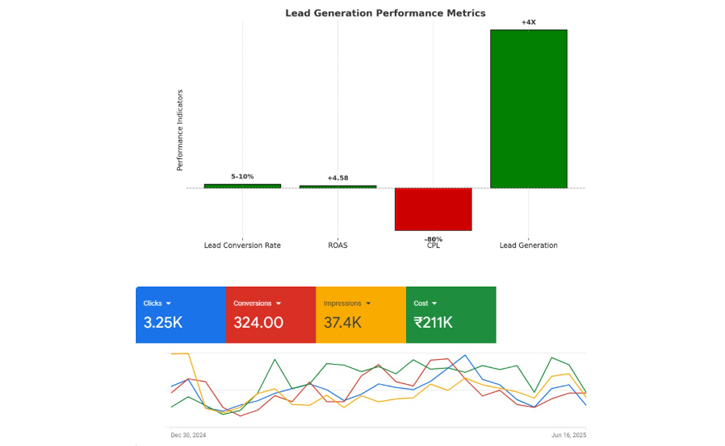Select the 3.25K value in the blue card
725x446 pixels.
(162, 323)
